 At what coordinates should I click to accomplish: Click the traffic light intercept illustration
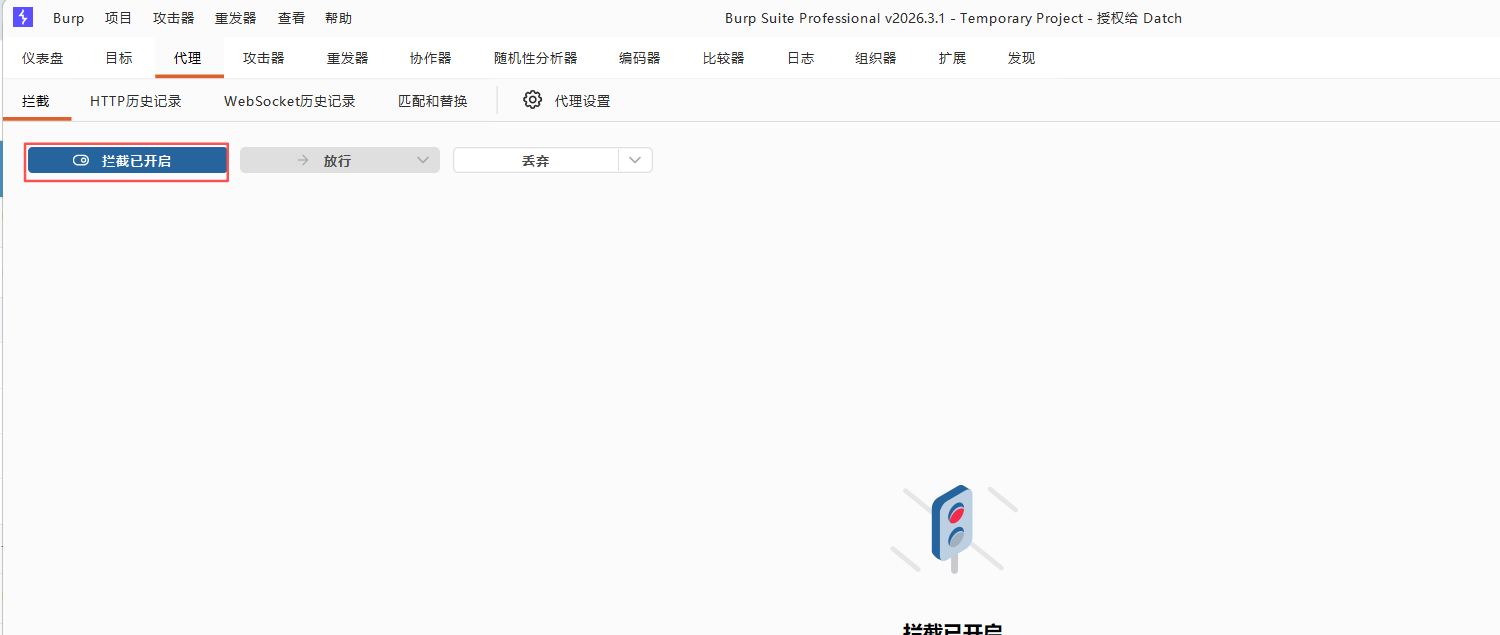click(x=953, y=529)
